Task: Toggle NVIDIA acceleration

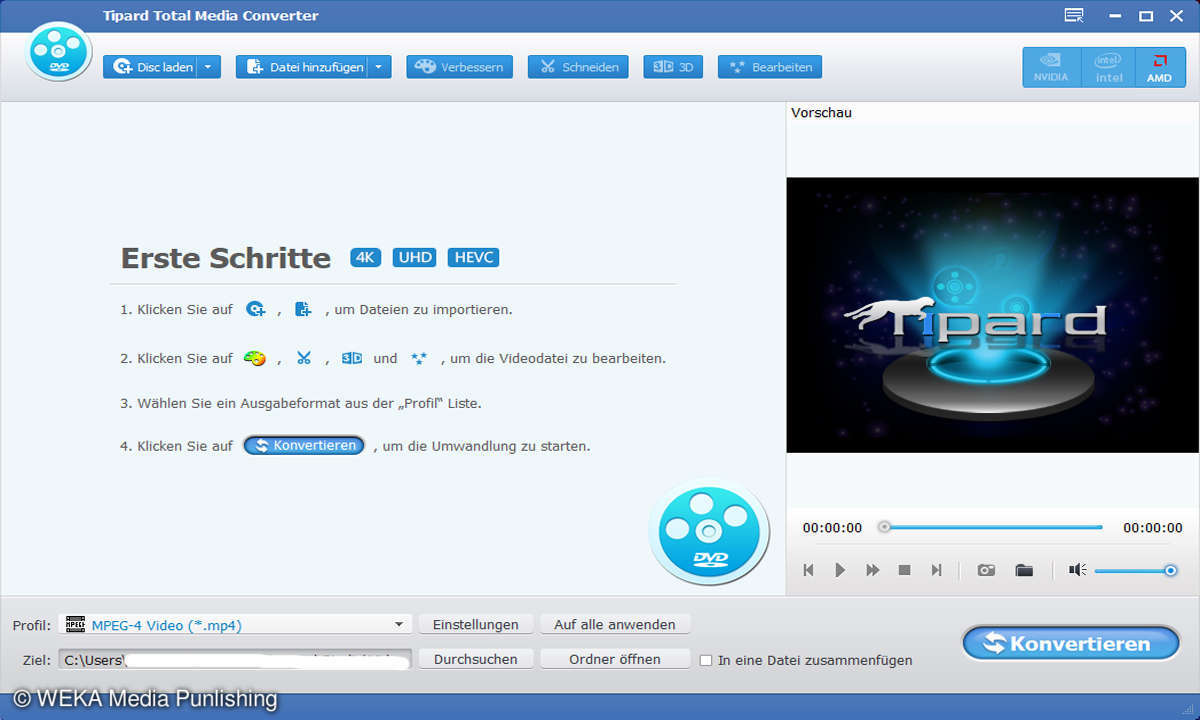Action: point(1051,67)
